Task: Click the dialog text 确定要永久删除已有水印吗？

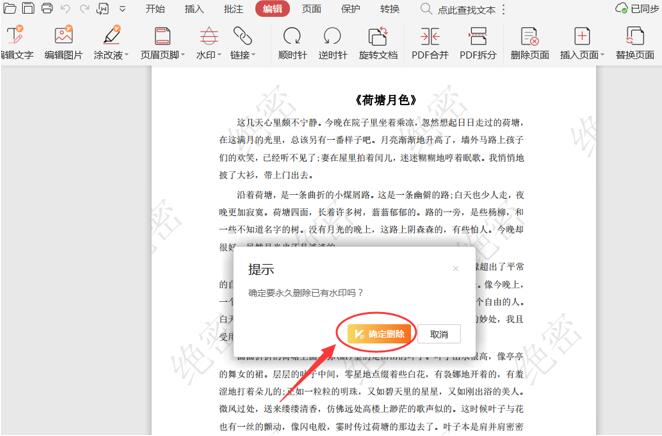Action: click(305, 292)
